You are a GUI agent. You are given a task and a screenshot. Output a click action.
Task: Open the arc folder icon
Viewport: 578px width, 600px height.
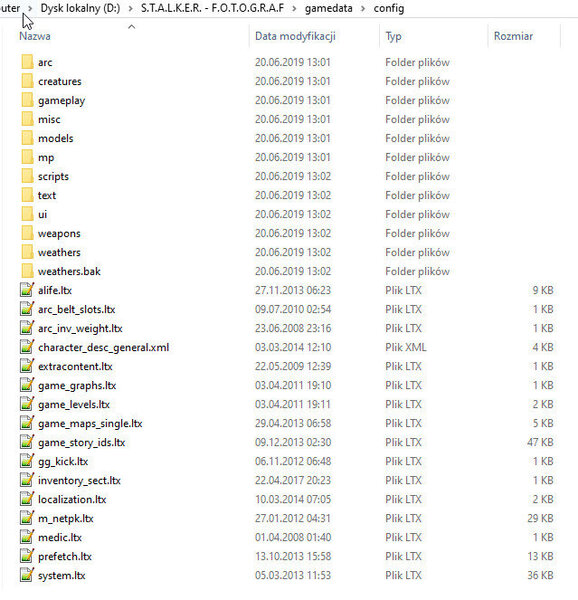click(27, 62)
